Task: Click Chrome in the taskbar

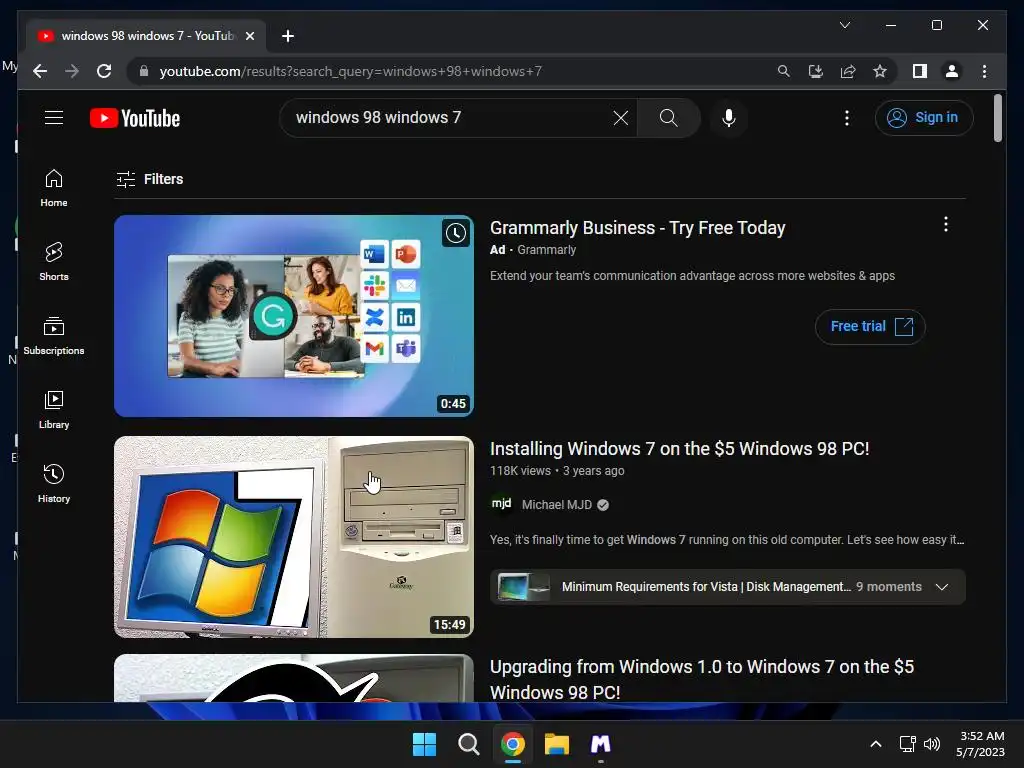Action: (x=513, y=744)
